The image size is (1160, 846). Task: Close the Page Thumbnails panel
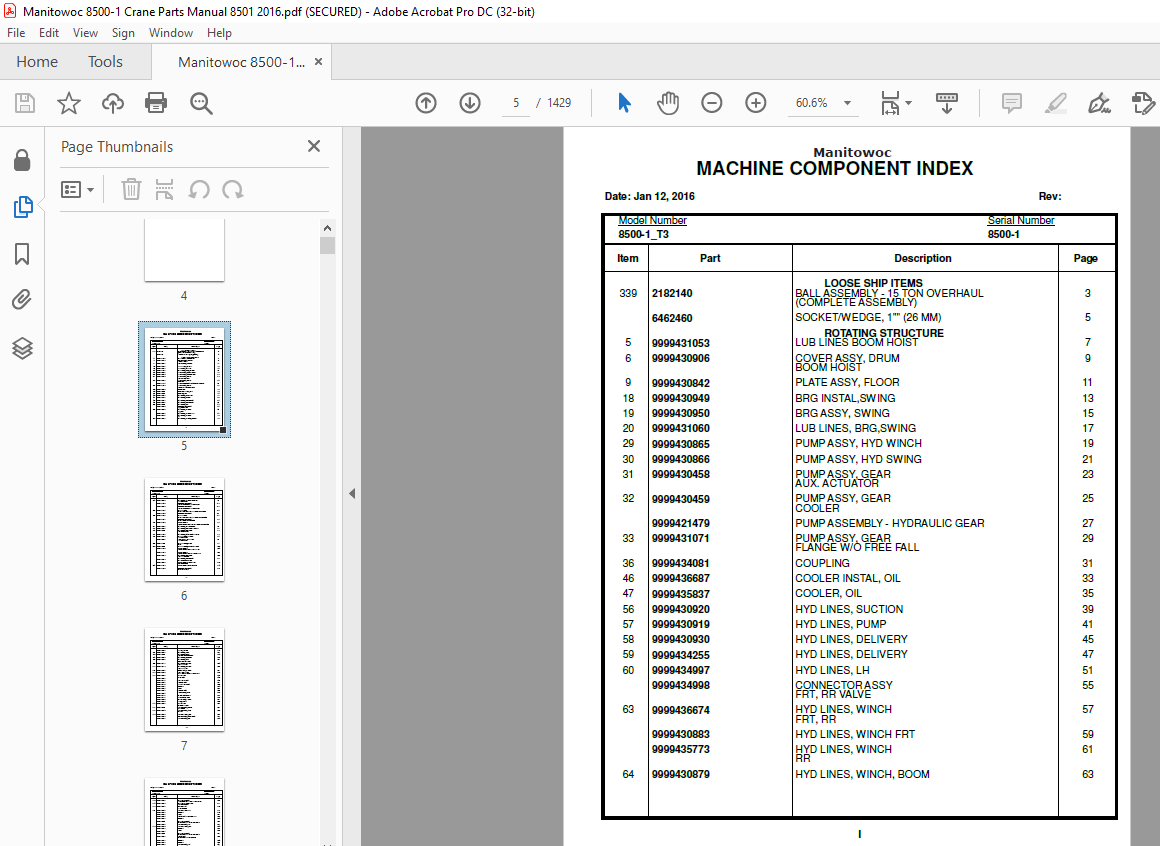coord(314,146)
